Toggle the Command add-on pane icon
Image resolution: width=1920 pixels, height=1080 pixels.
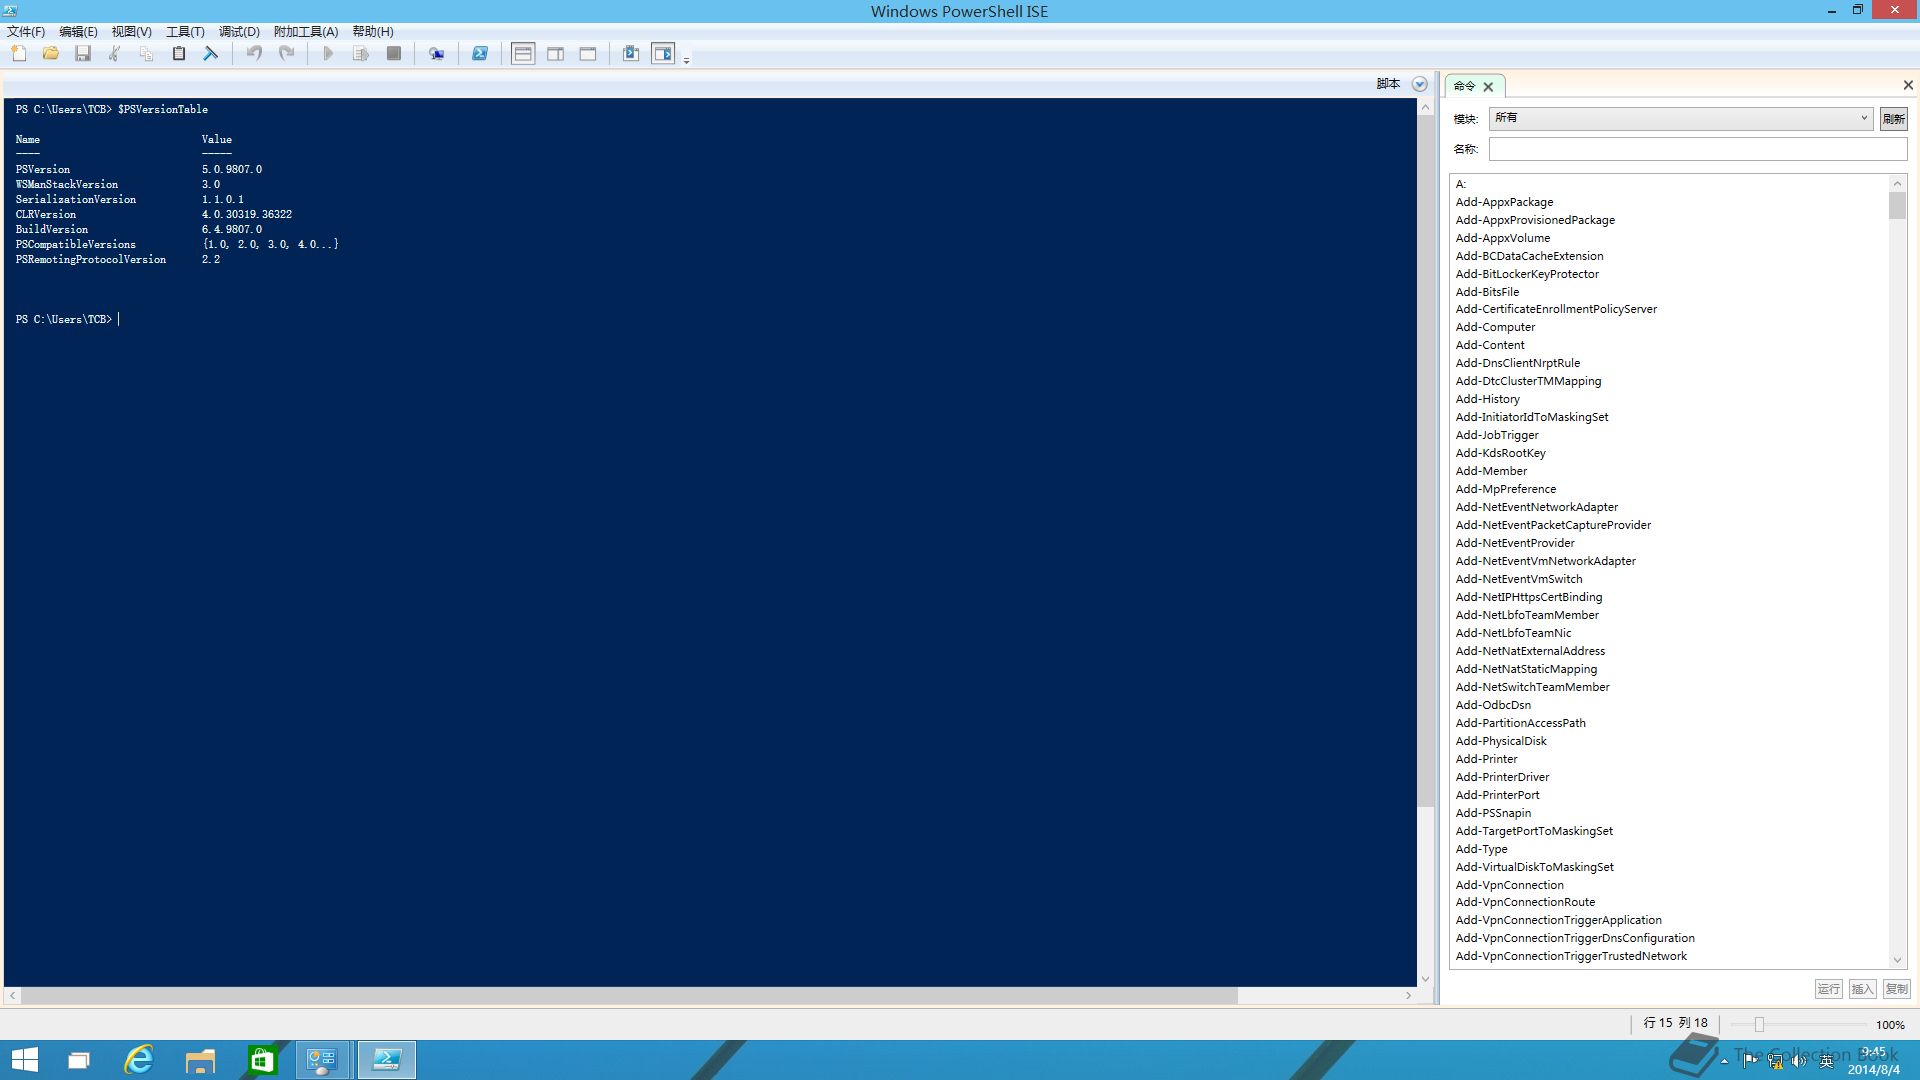(663, 54)
